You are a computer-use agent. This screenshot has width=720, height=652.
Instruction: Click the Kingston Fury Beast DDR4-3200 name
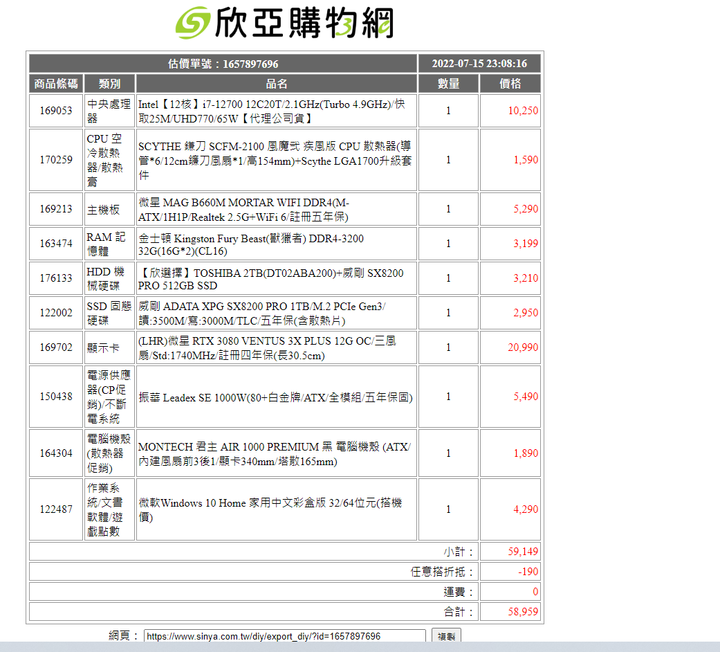pyautogui.click(x=251, y=244)
